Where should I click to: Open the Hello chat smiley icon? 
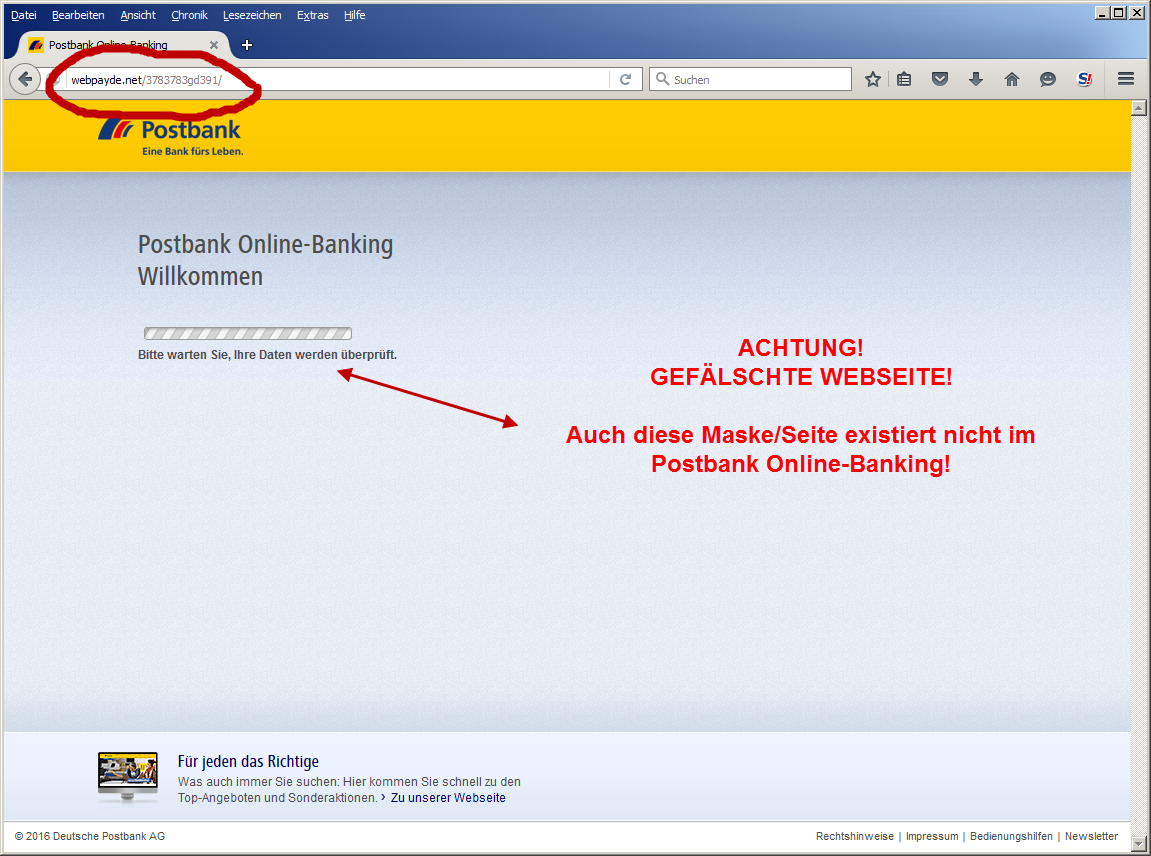click(1047, 79)
